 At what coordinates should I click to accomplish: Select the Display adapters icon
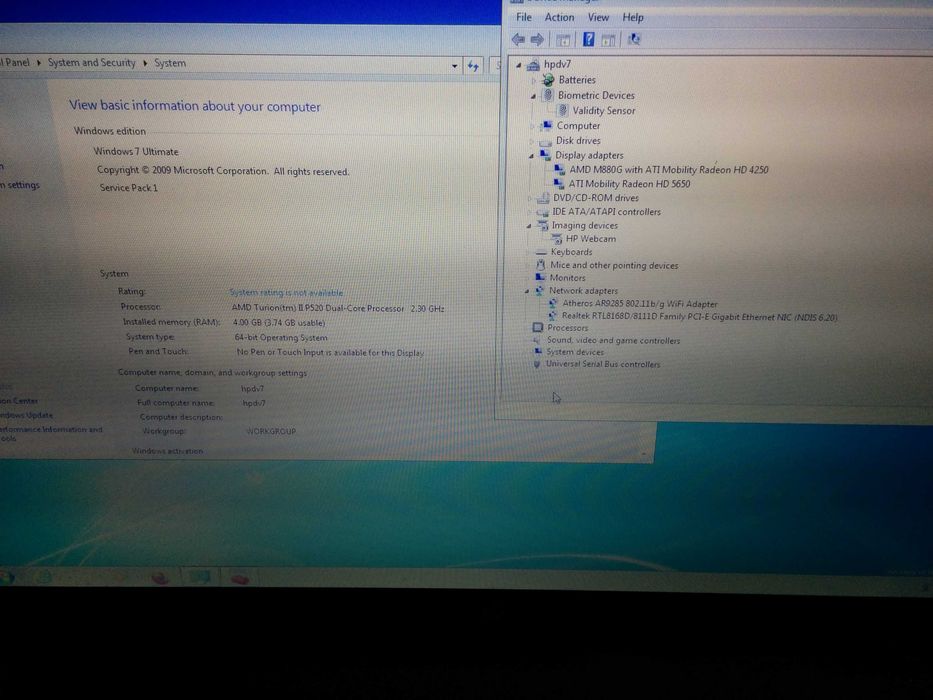coord(545,155)
